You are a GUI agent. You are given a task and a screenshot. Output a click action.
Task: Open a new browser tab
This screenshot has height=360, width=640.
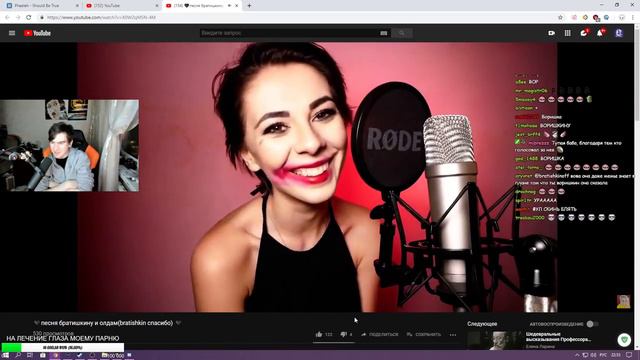[249, 6]
